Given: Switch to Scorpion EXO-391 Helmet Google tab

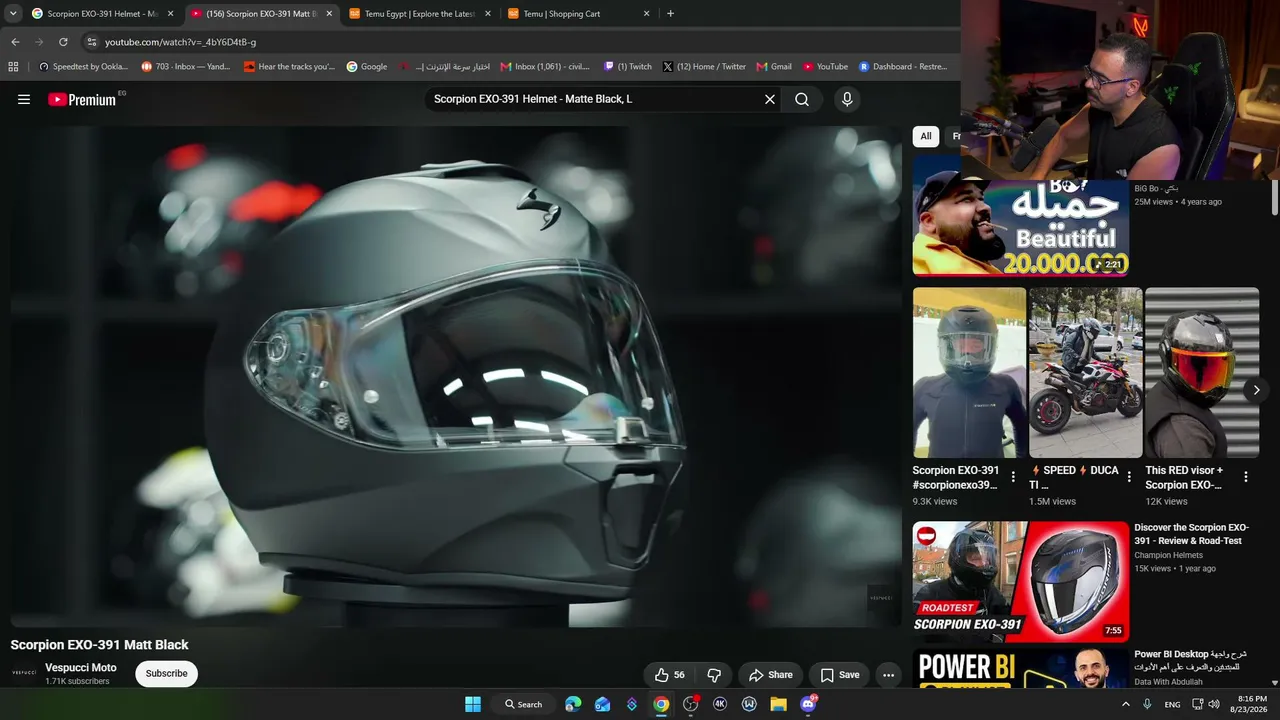Looking at the screenshot, I should [x=102, y=14].
